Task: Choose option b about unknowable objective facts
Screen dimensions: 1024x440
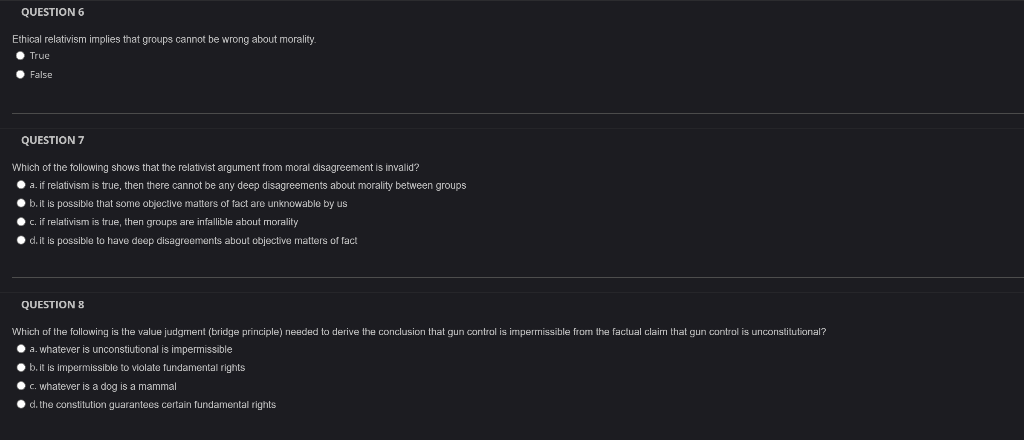Action: [21, 204]
